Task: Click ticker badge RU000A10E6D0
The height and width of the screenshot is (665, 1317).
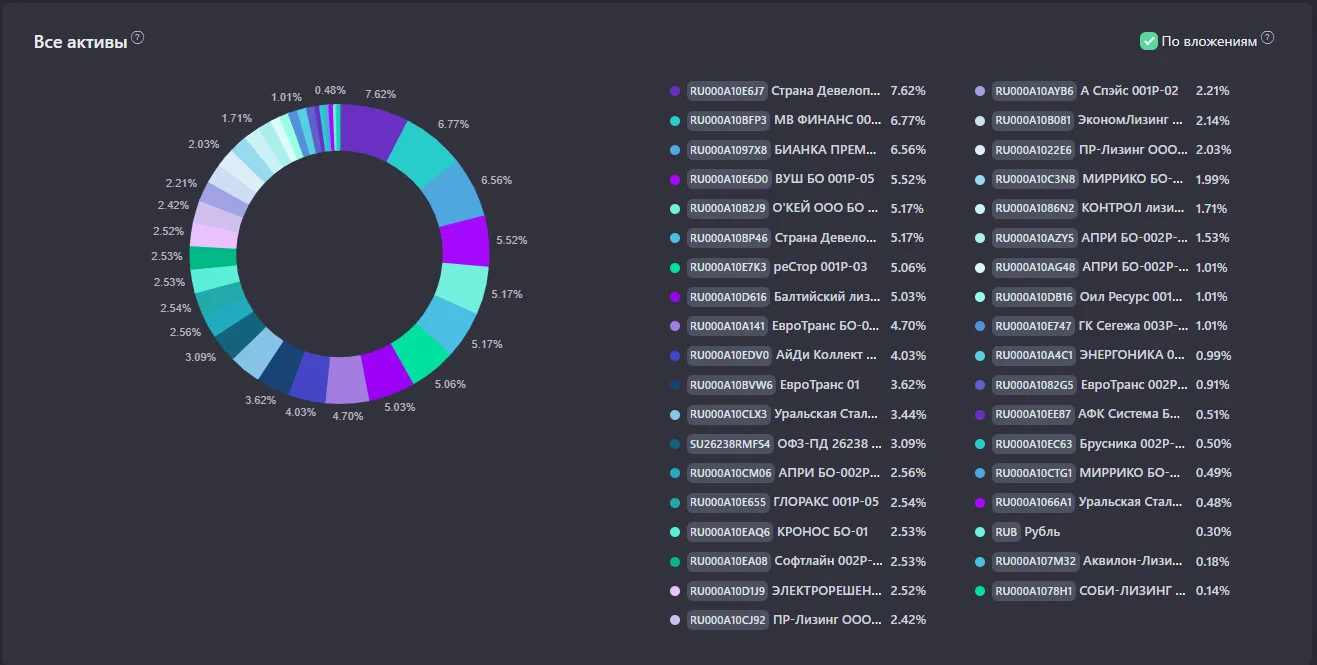Action: click(729, 179)
